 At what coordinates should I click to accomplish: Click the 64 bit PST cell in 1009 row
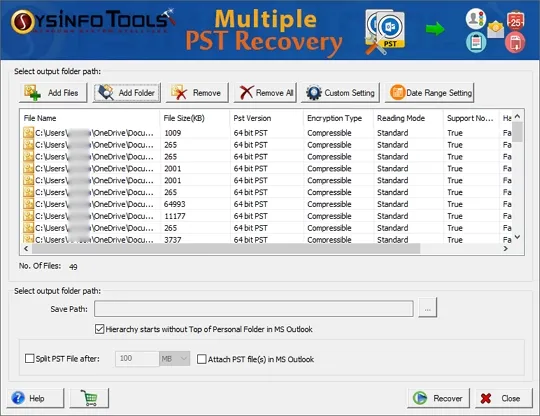point(250,133)
